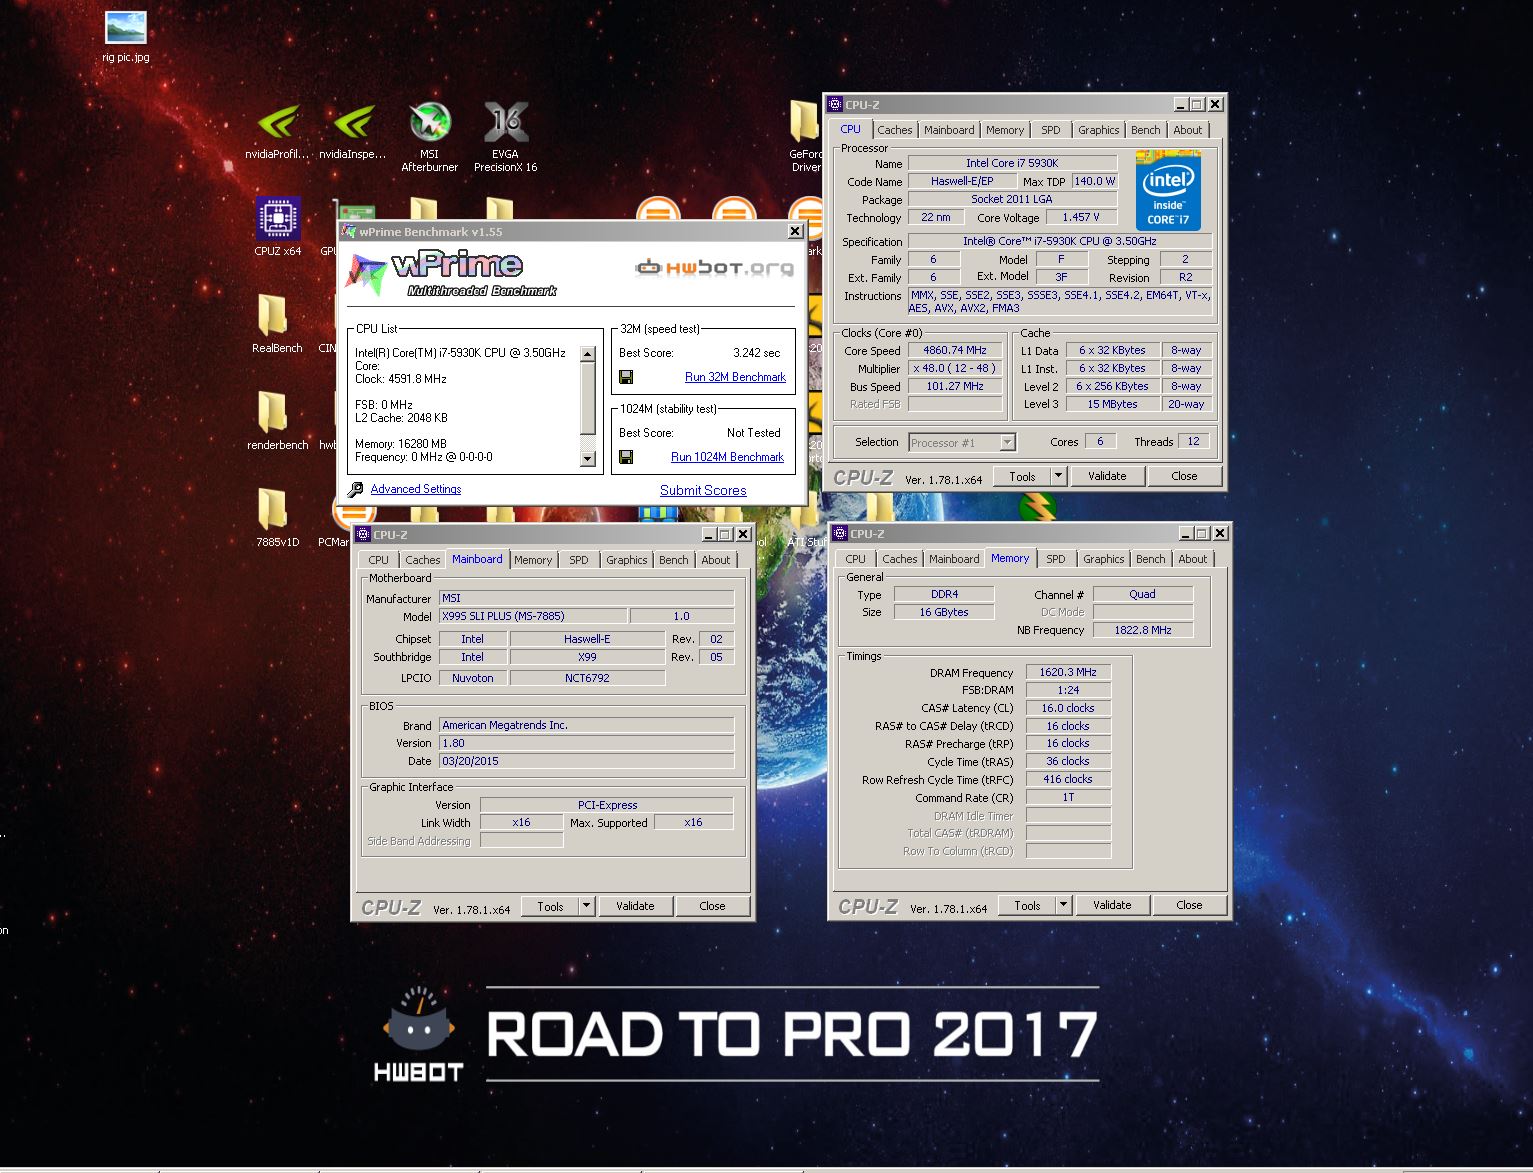The width and height of the screenshot is (1533, 1173).
Task: Expand Tools arrow in Mainboard window
Action: point(587,906)
